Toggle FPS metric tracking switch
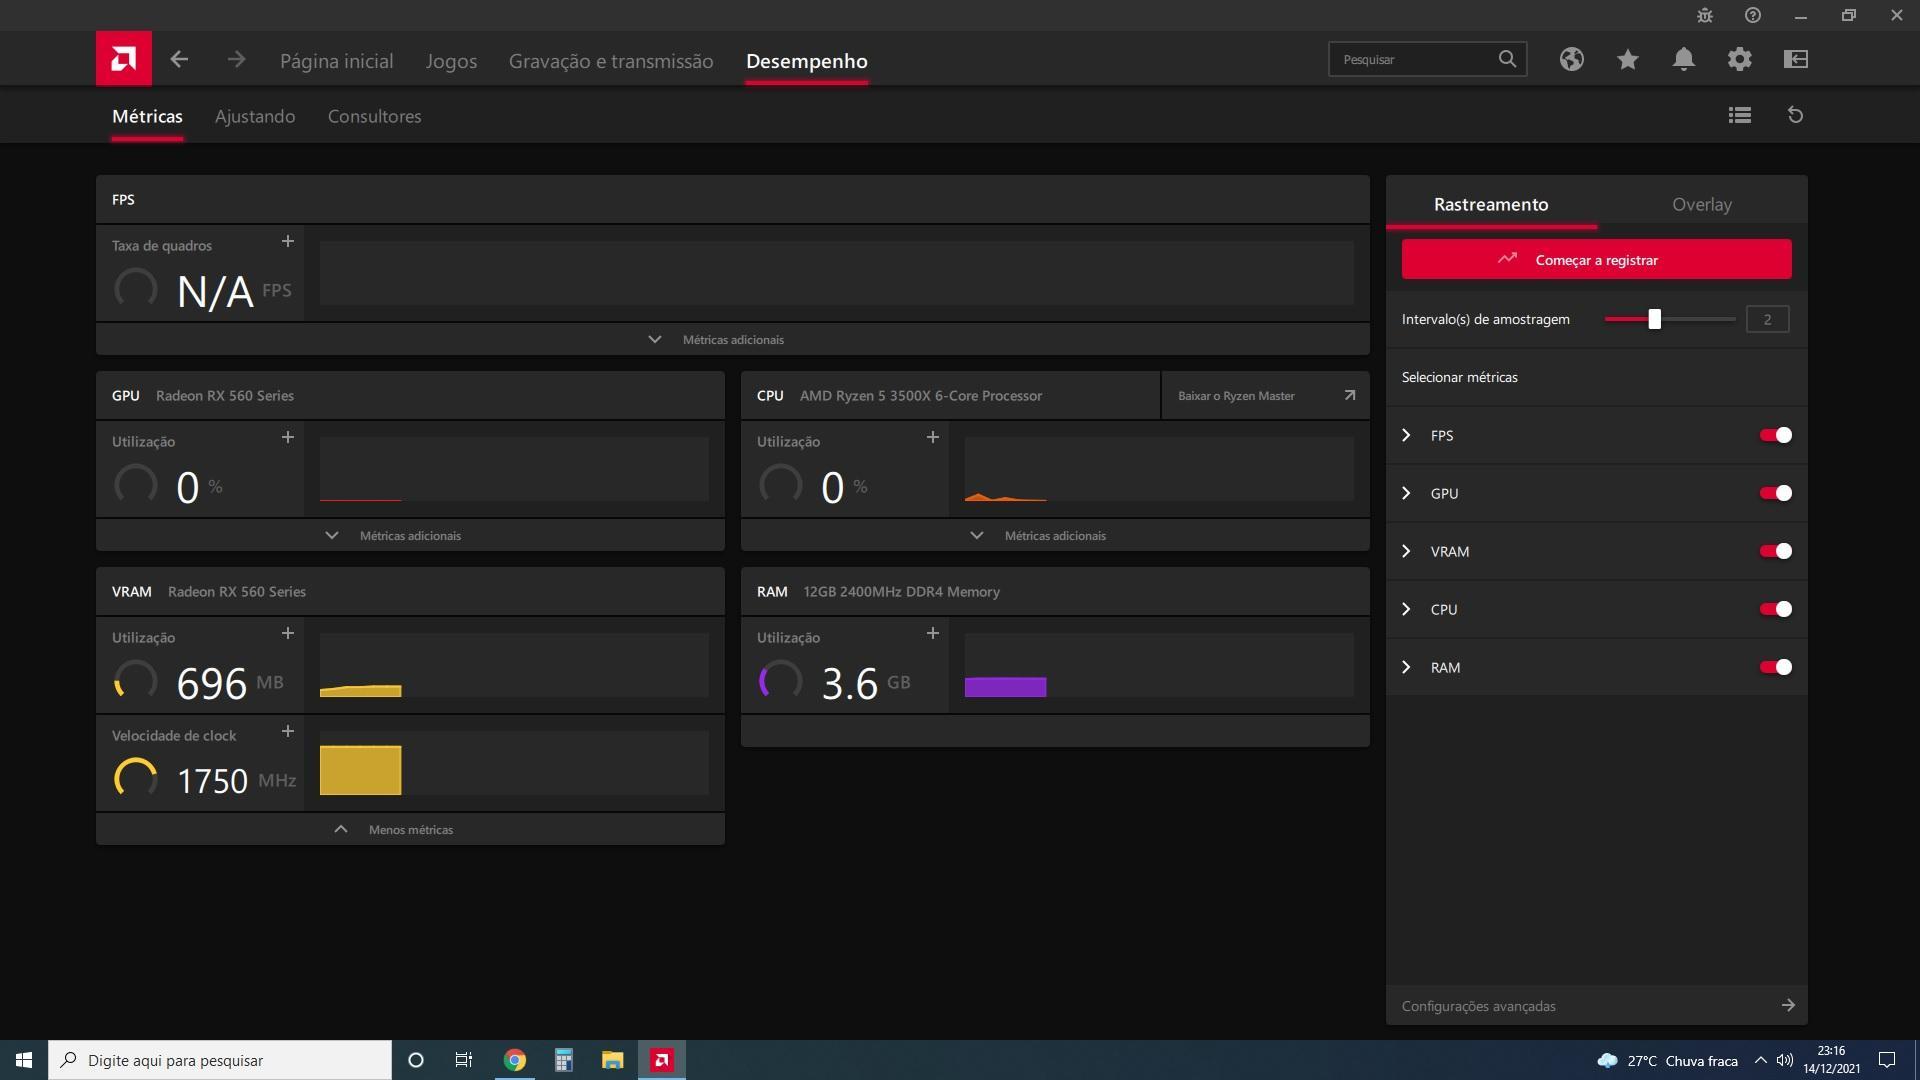The width and height of the screenshot is (1920, 1080). coord(1776,435)
